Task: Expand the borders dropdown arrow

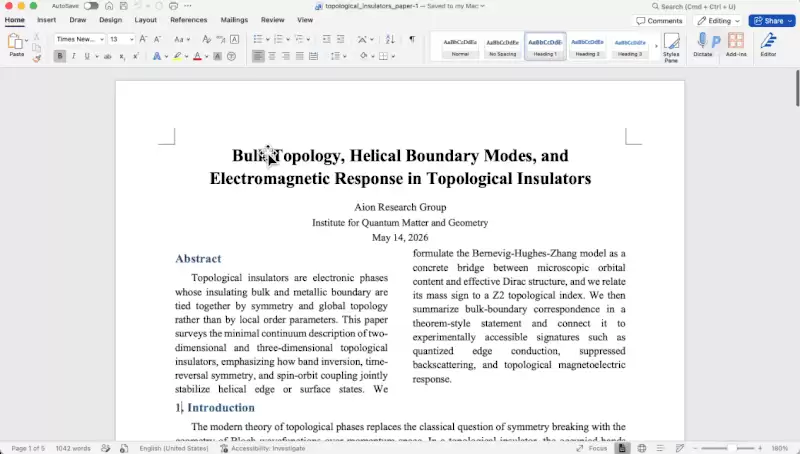Action: click(x=393, y=57)
